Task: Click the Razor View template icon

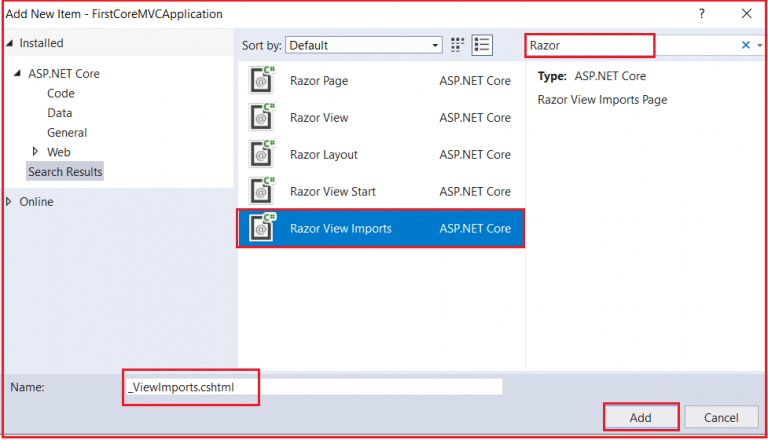Action: [x=262, y=118]
